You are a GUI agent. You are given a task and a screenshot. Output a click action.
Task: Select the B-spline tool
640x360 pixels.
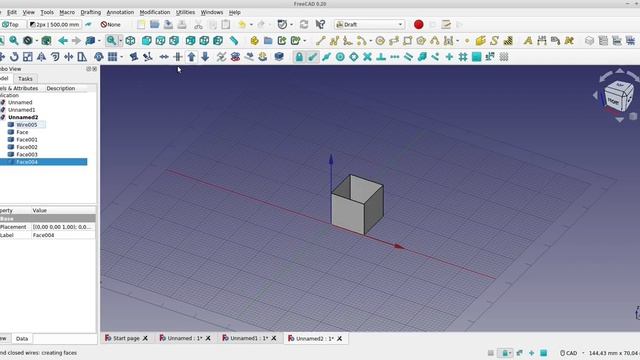pyautogui.click(x=434, y=40)
